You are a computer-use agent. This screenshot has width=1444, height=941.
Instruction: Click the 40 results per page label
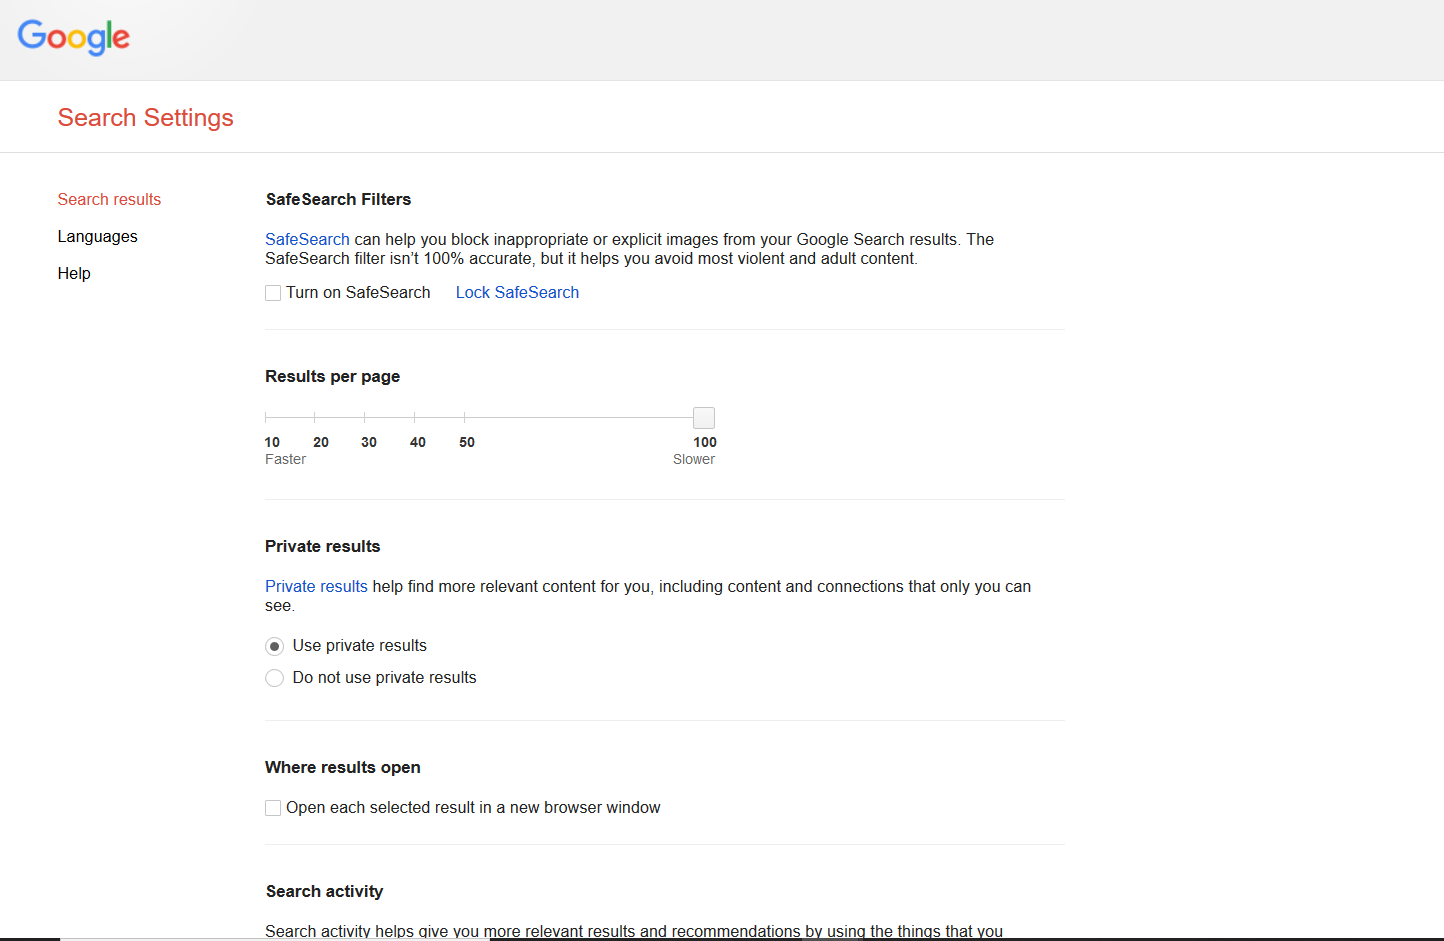tap(418, 442)
